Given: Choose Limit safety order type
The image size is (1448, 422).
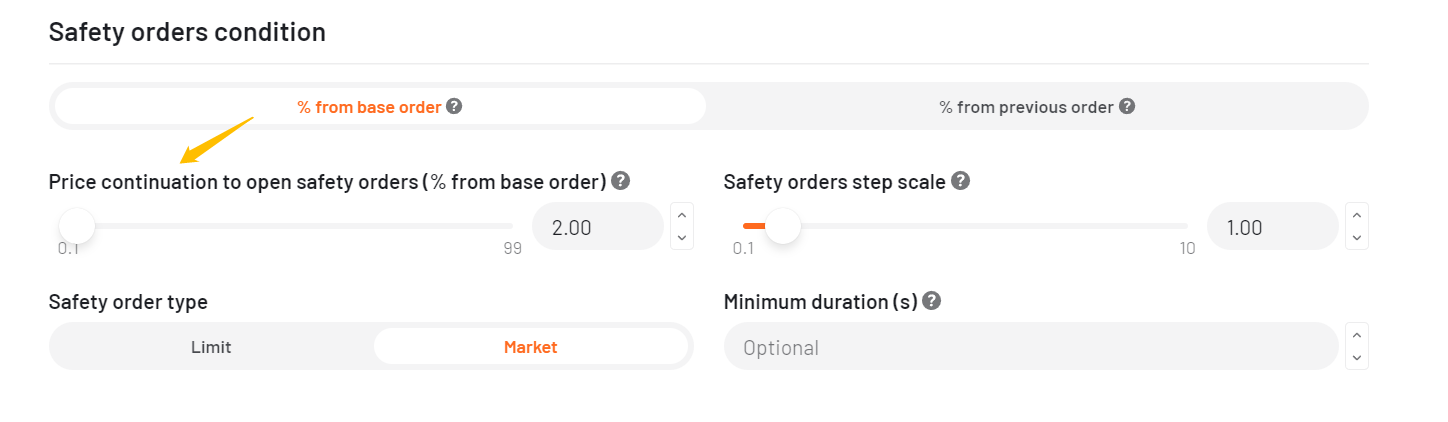Looking at the screenshot, I should pos(211,347).
